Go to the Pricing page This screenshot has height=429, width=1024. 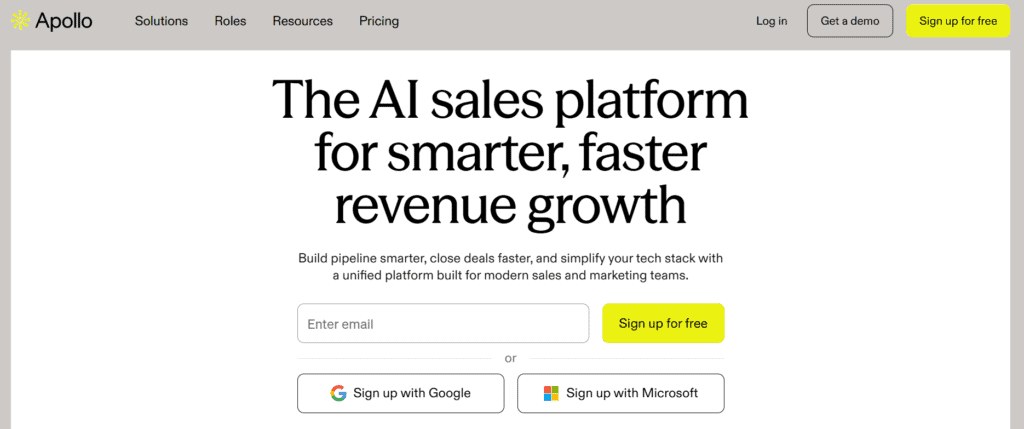click(379, 21)
